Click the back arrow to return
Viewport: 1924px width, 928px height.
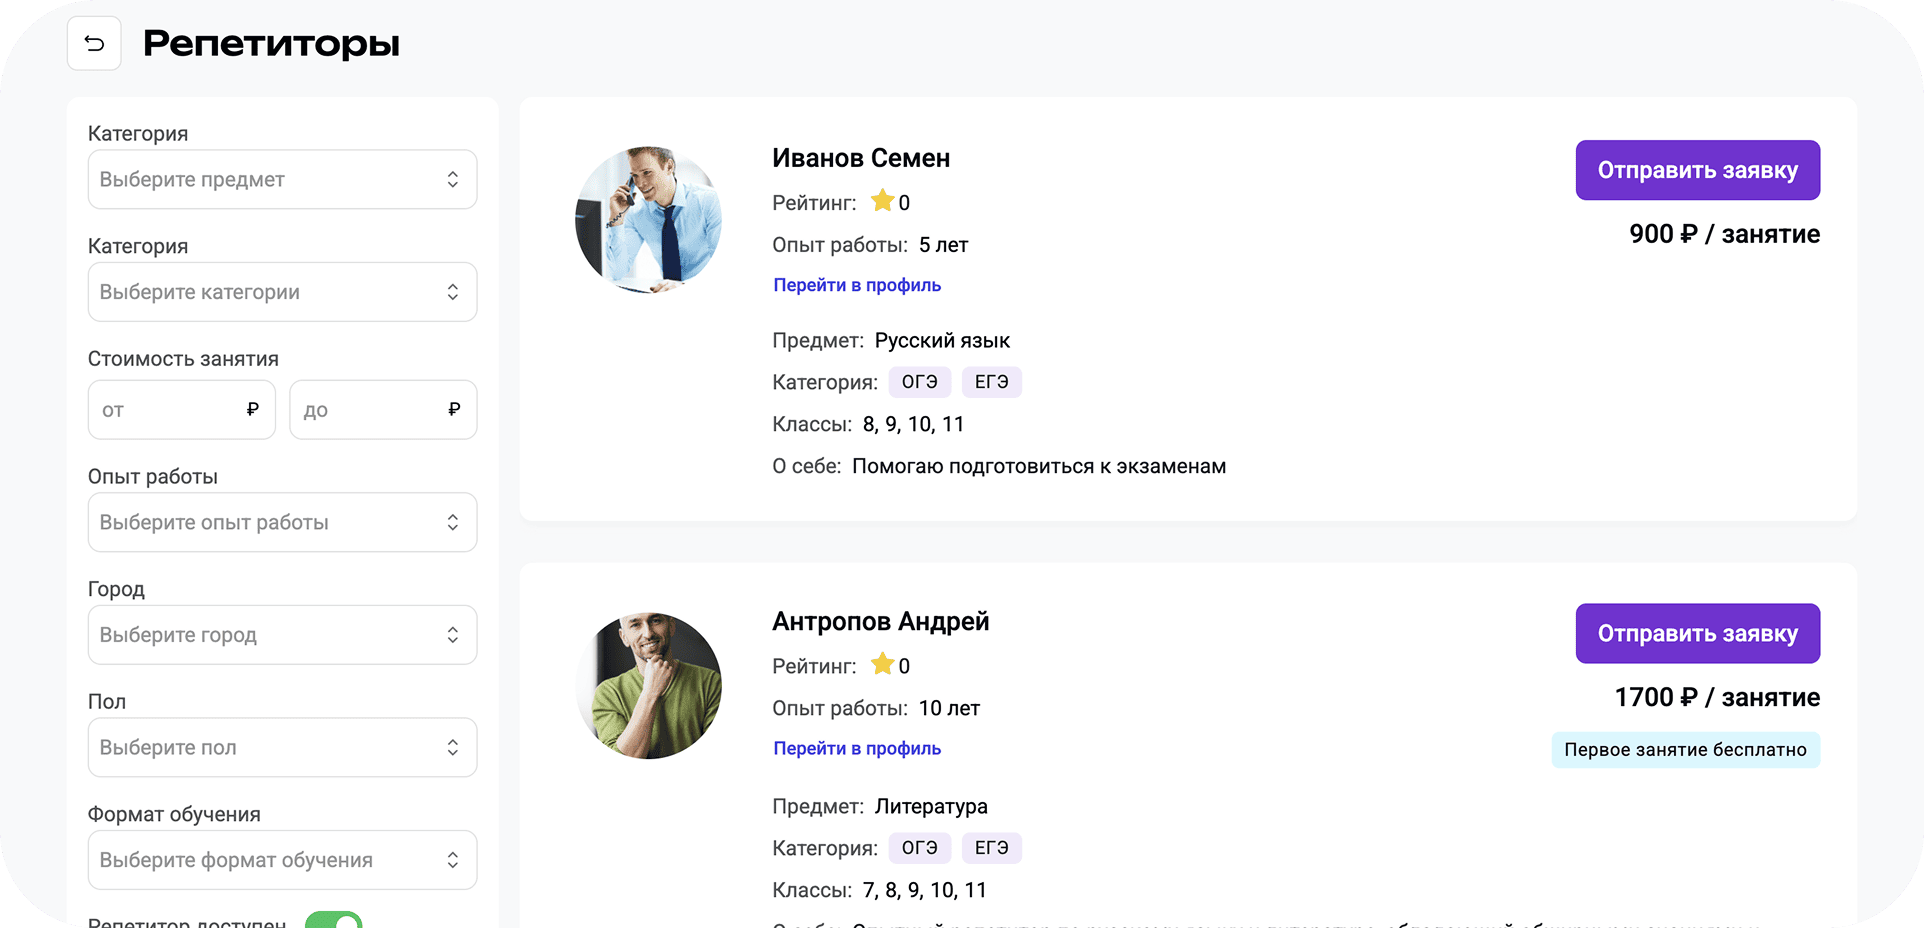coord(94,43)
